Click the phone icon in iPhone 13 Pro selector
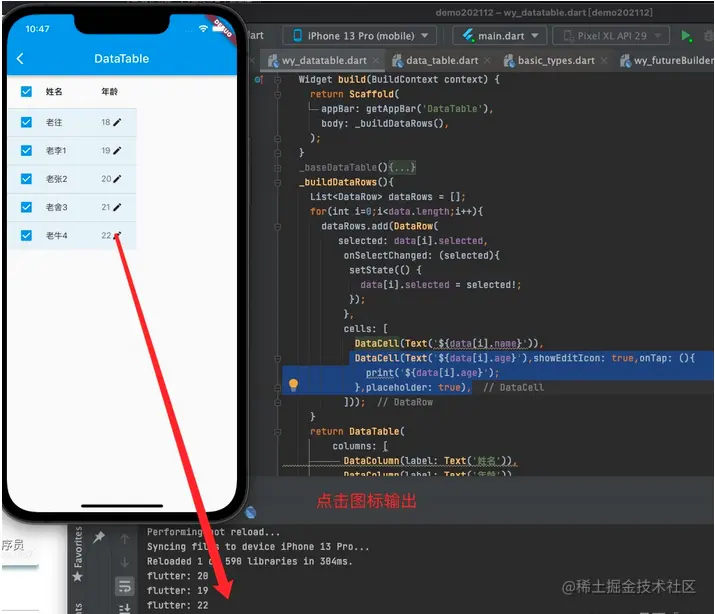Viewport: 715px width, 614px height. tap(297, 36)
